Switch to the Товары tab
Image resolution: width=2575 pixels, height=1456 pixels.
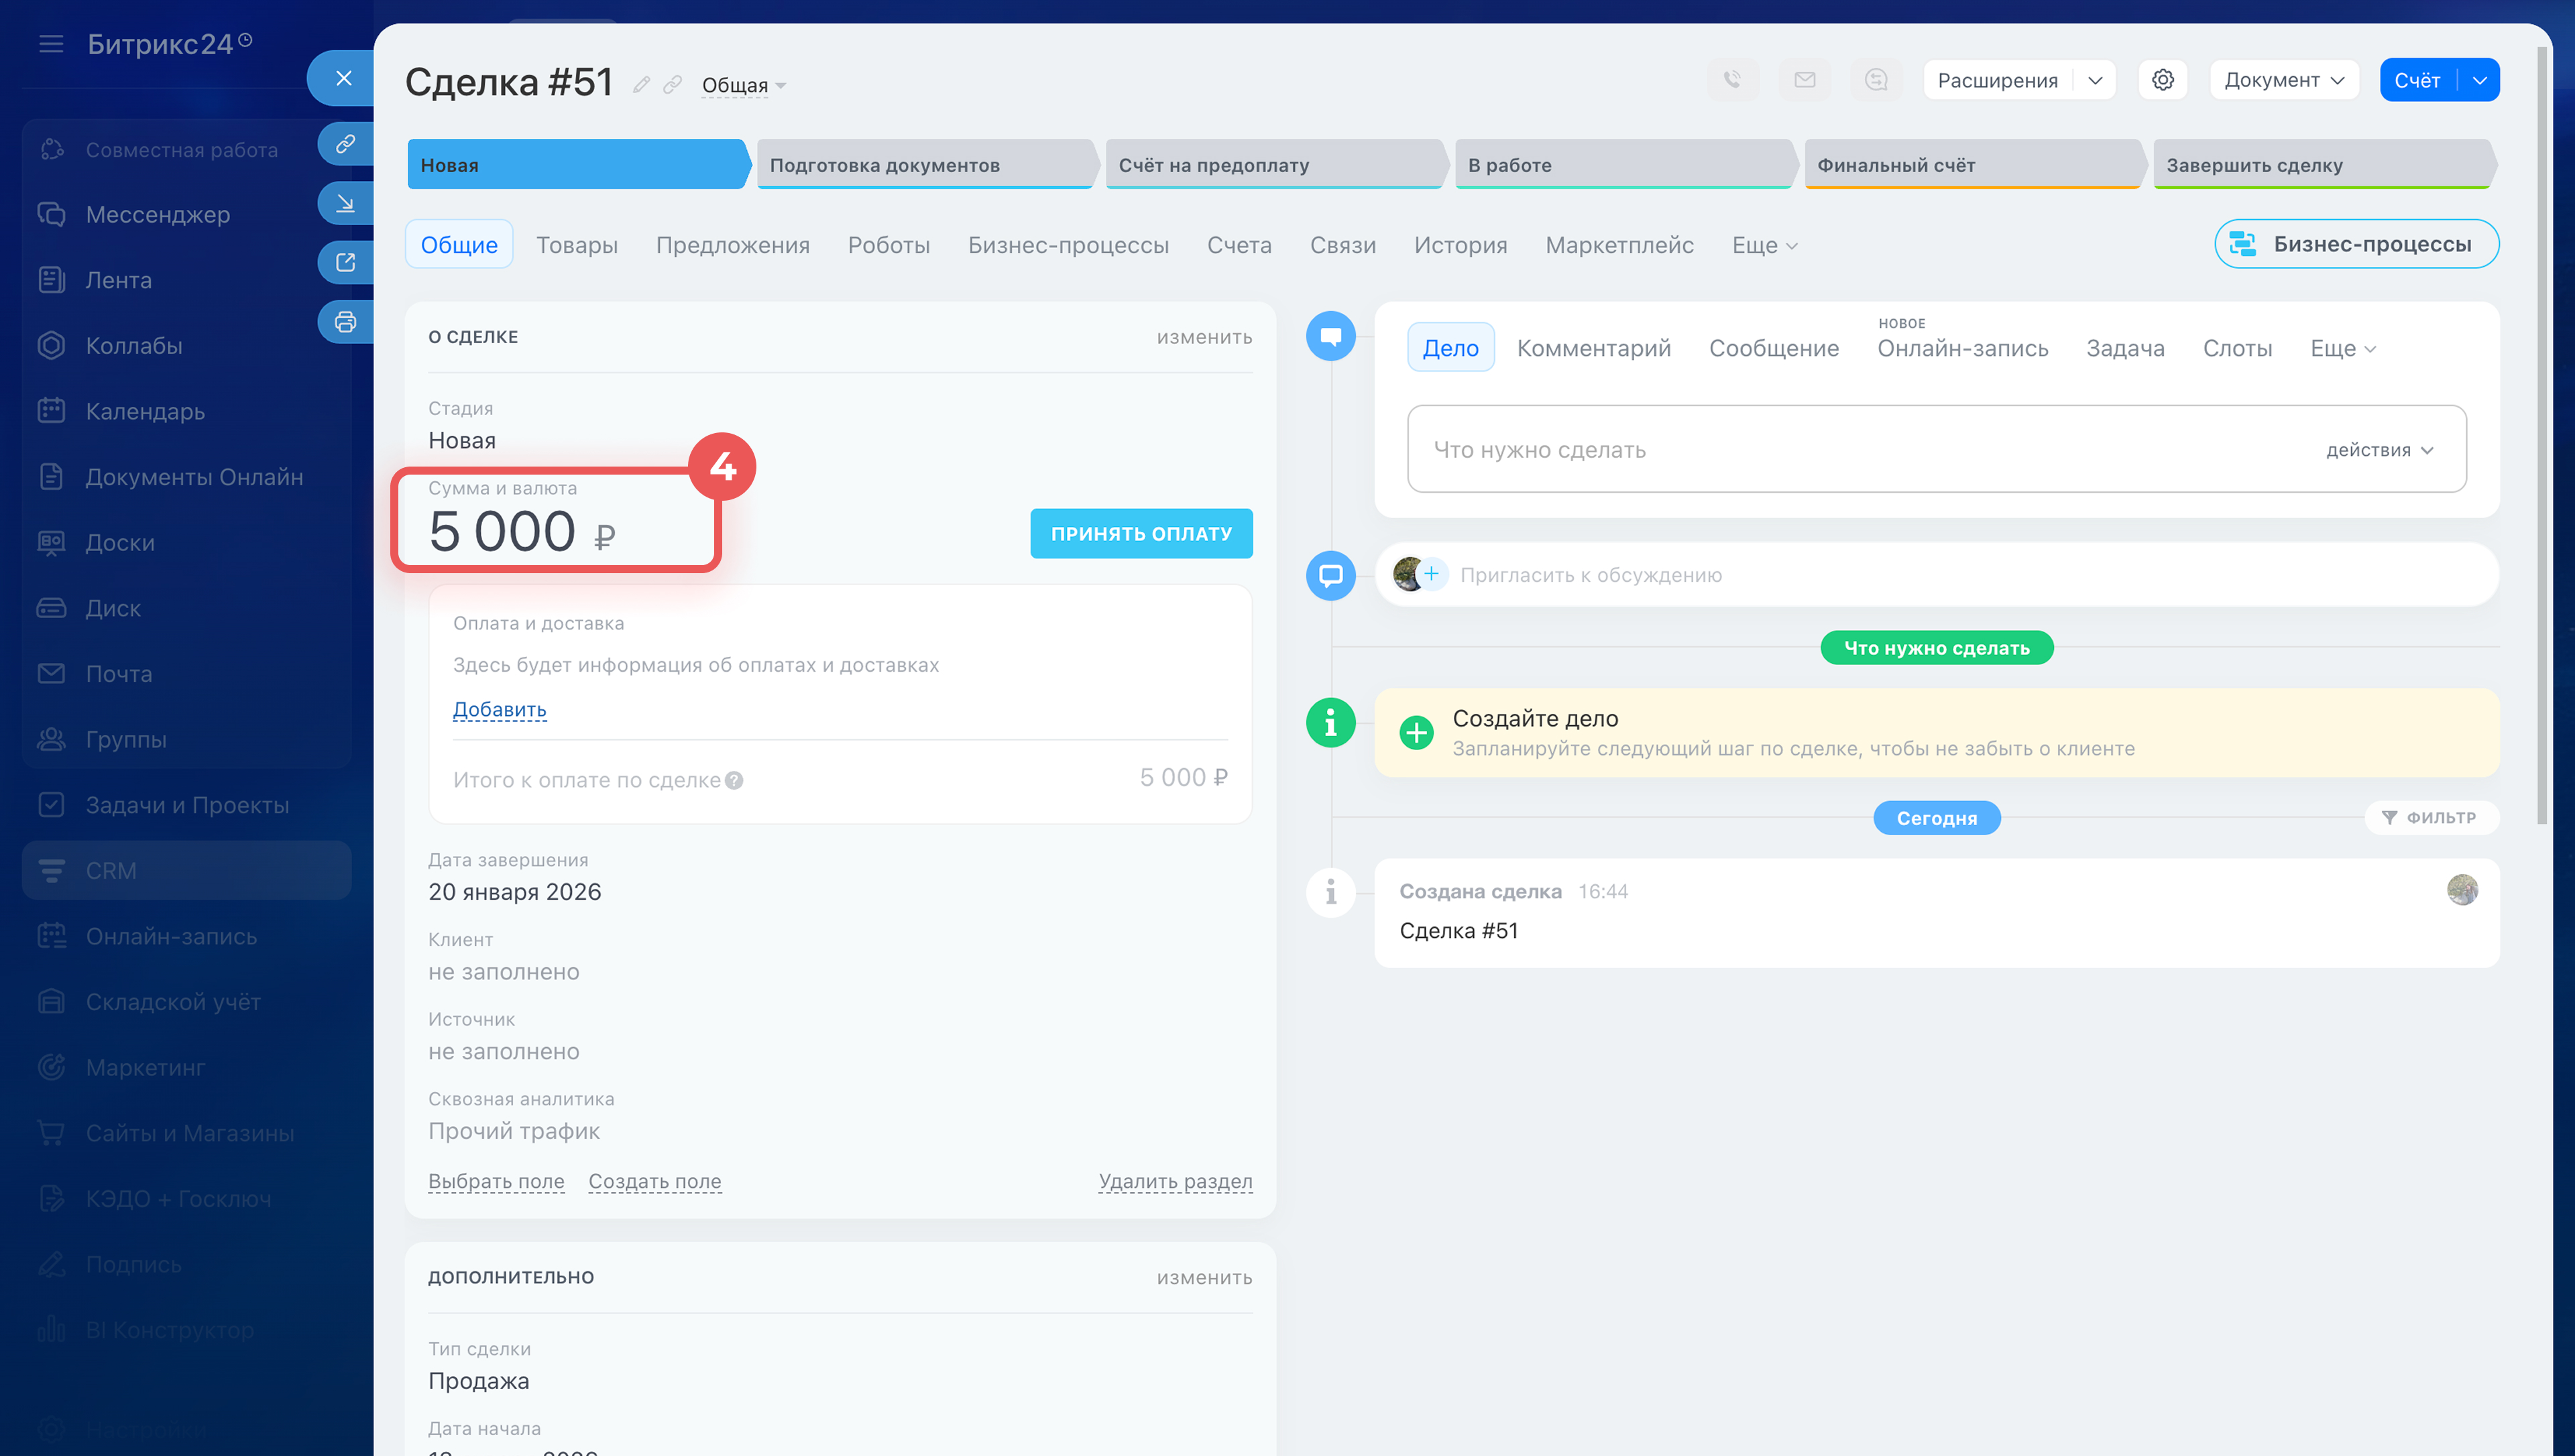point(576,245)
